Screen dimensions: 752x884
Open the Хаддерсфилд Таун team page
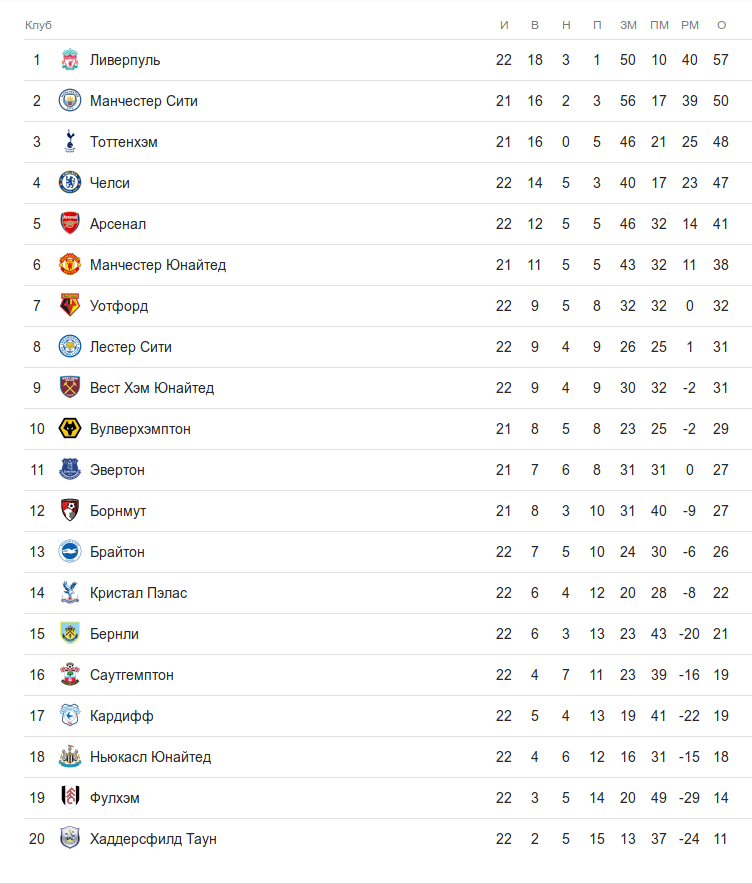tap(153, 839)
